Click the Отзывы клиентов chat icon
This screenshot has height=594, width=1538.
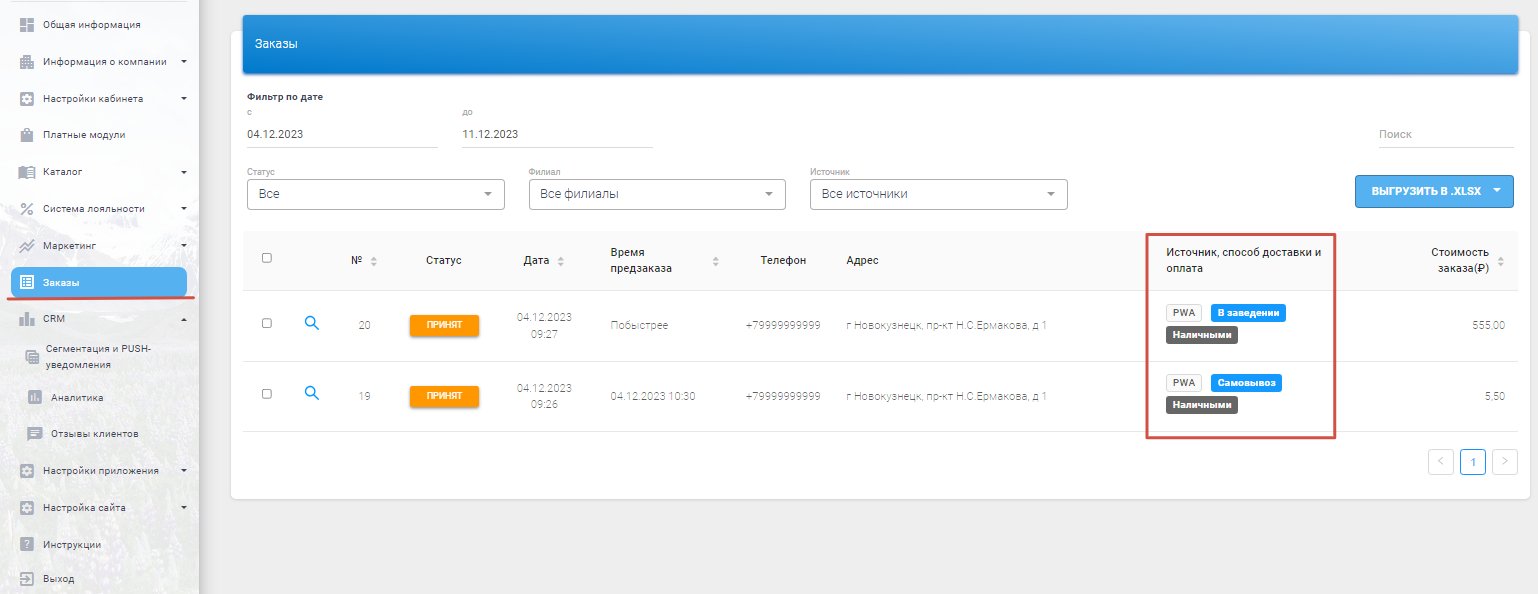(35, 434)
